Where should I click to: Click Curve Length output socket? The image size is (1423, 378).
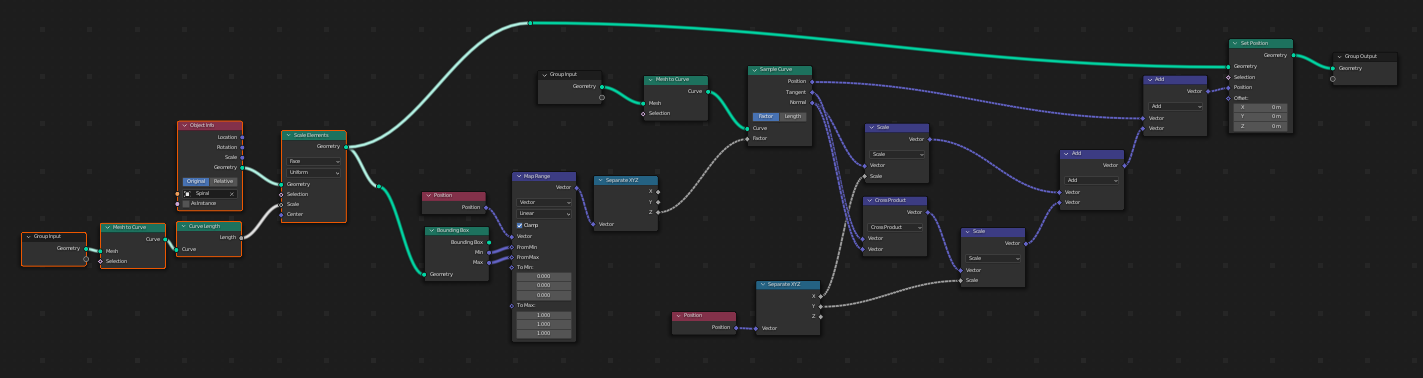(241, 237)
